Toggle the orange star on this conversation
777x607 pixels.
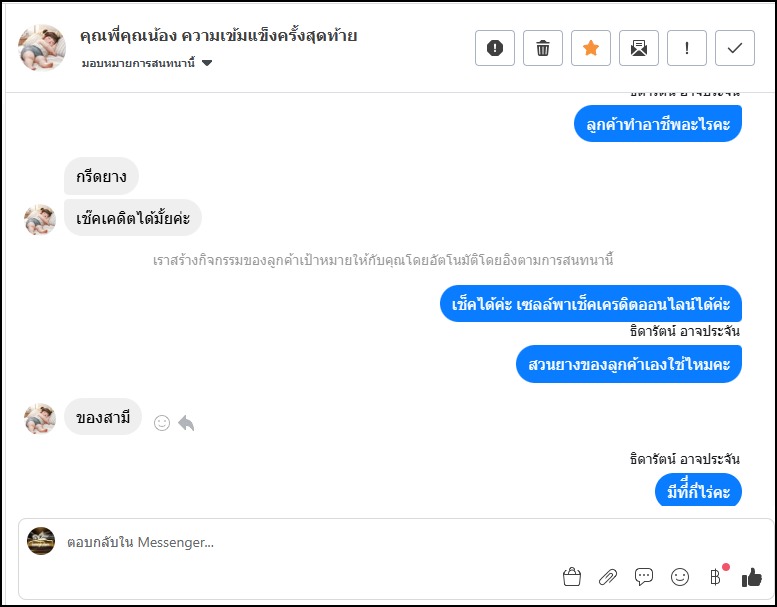(x=591, y=48)
